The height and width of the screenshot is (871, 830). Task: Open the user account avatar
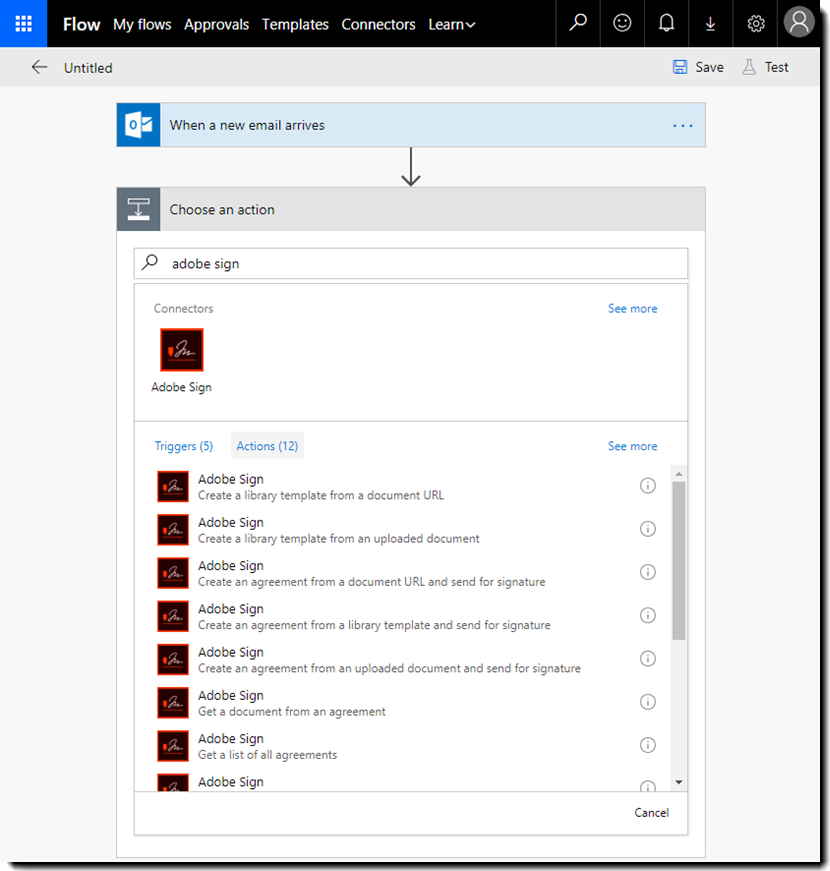click(798, 22)
